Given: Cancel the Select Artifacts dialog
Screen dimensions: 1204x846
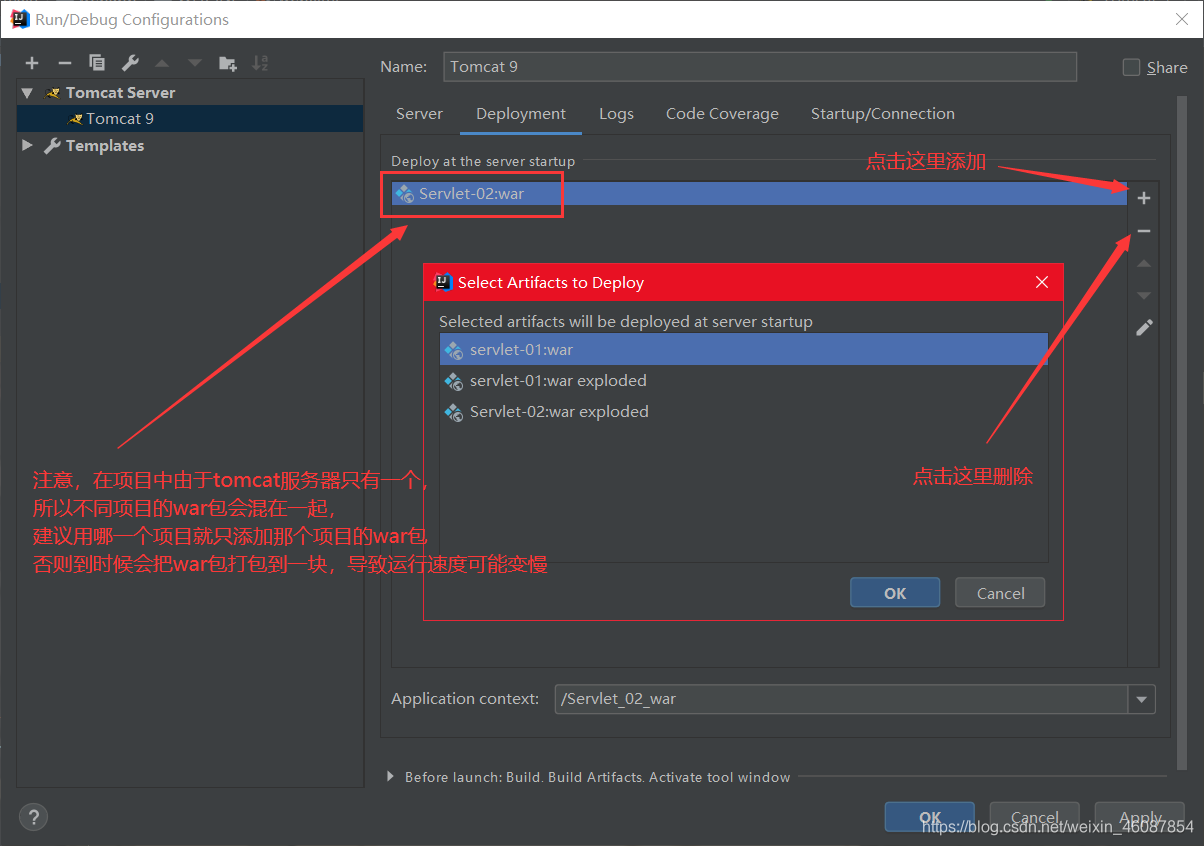Looking at the screenshot, I should point(1000,593).
